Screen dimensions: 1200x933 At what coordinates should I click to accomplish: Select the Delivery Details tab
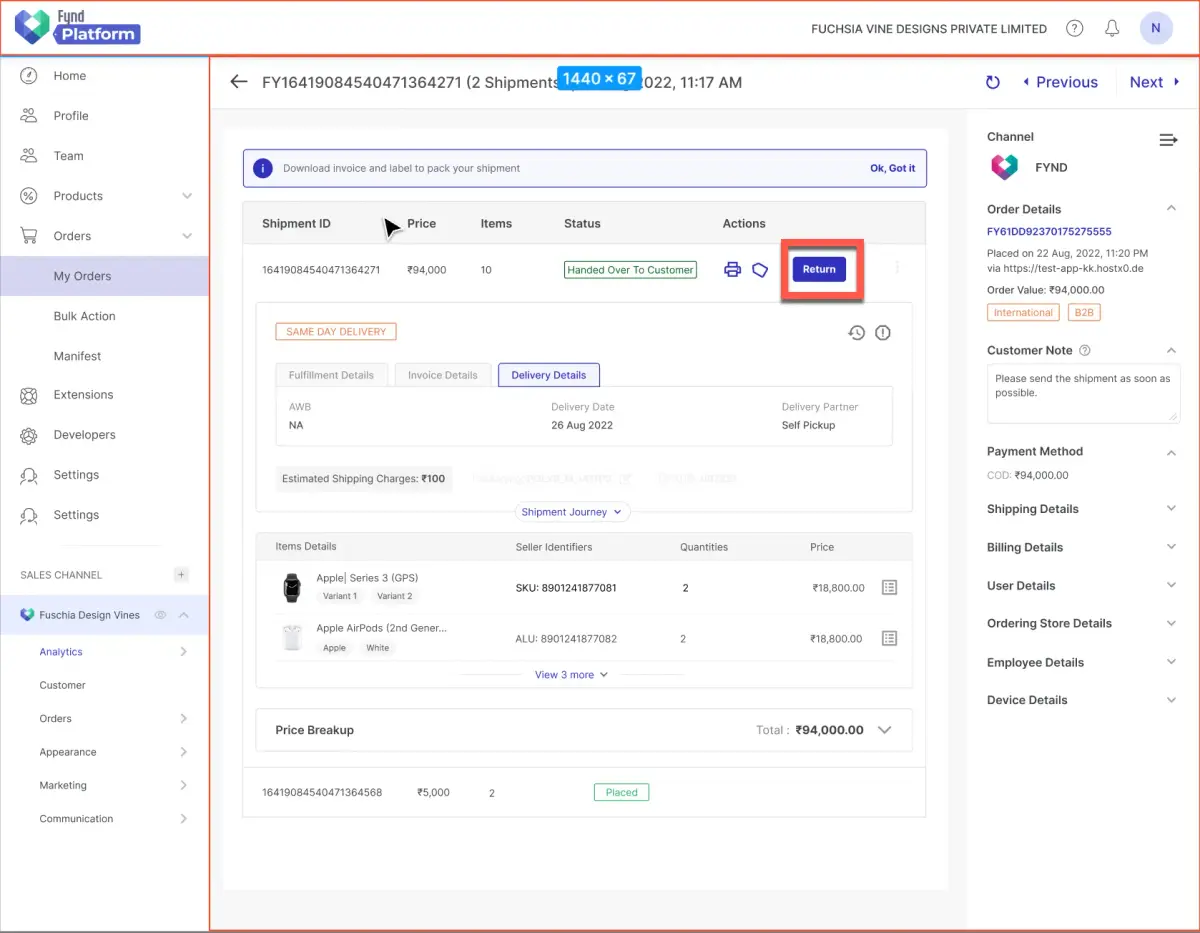click(x=549, y=375)
